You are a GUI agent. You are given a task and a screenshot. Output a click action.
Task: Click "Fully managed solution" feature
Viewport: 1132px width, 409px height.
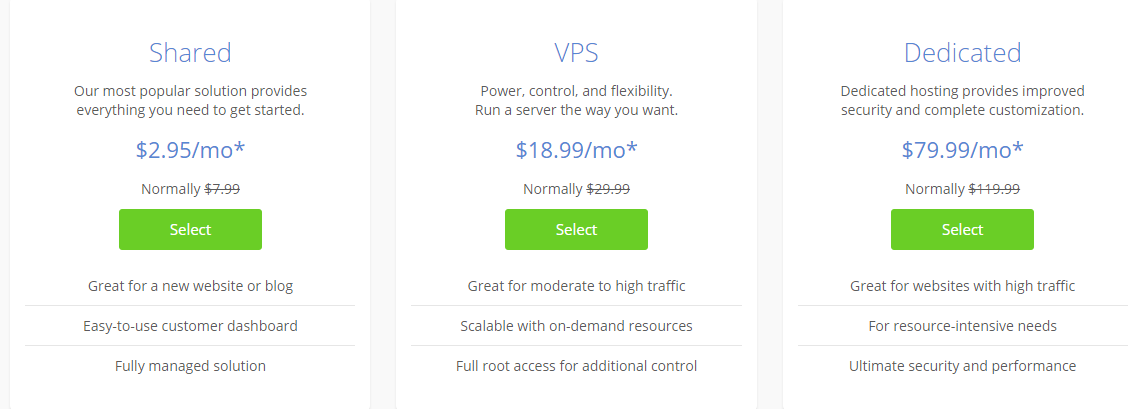coord(190,366)
